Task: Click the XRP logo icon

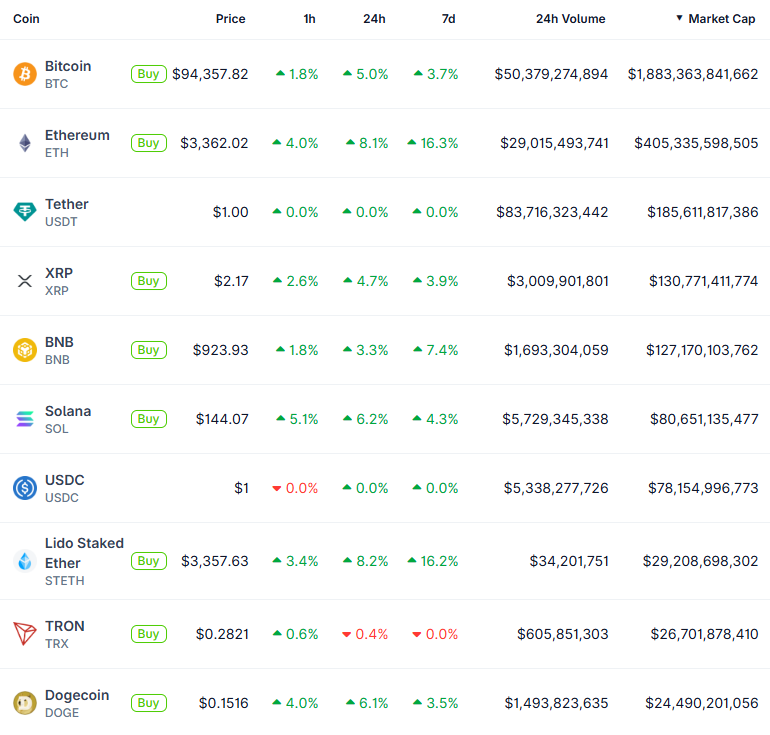Action: [24, 281]
